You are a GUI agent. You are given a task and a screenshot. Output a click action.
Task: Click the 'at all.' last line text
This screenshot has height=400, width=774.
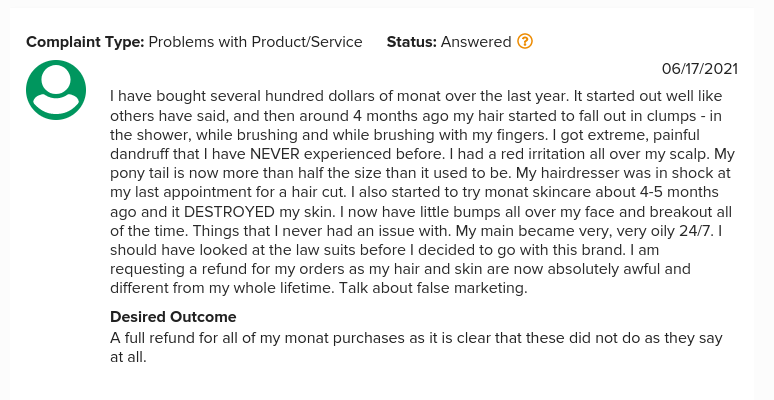tap(128, 357)
